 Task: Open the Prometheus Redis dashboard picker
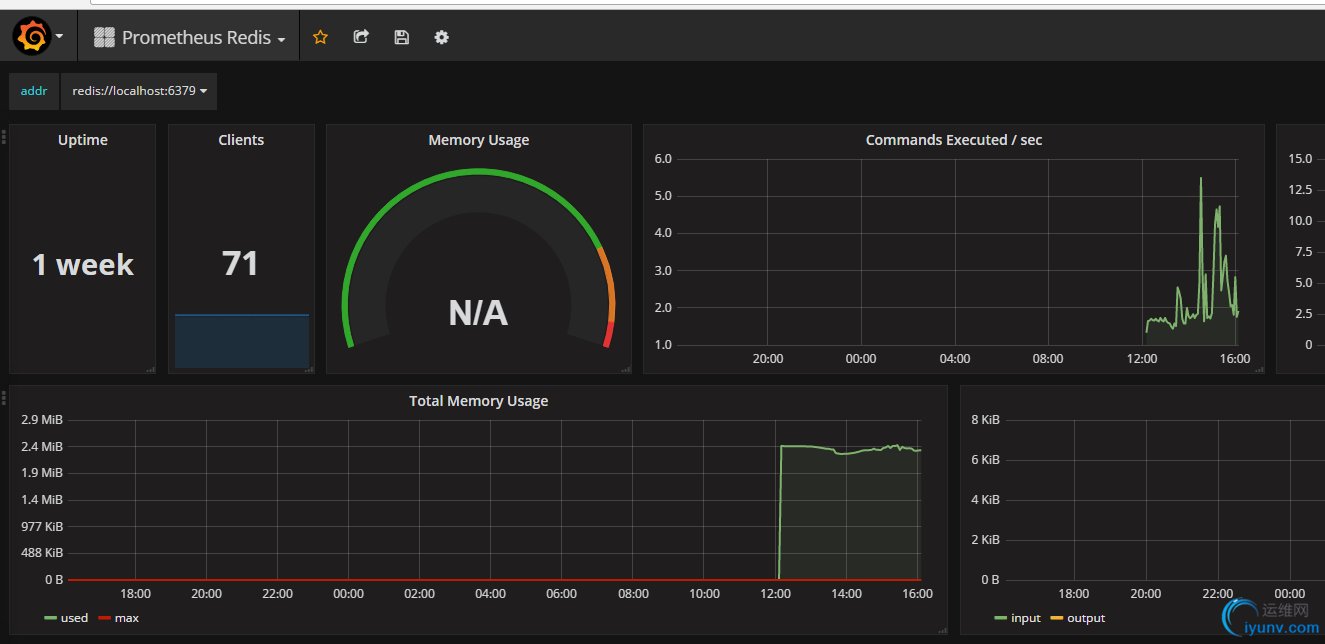[x=189, y=38]
